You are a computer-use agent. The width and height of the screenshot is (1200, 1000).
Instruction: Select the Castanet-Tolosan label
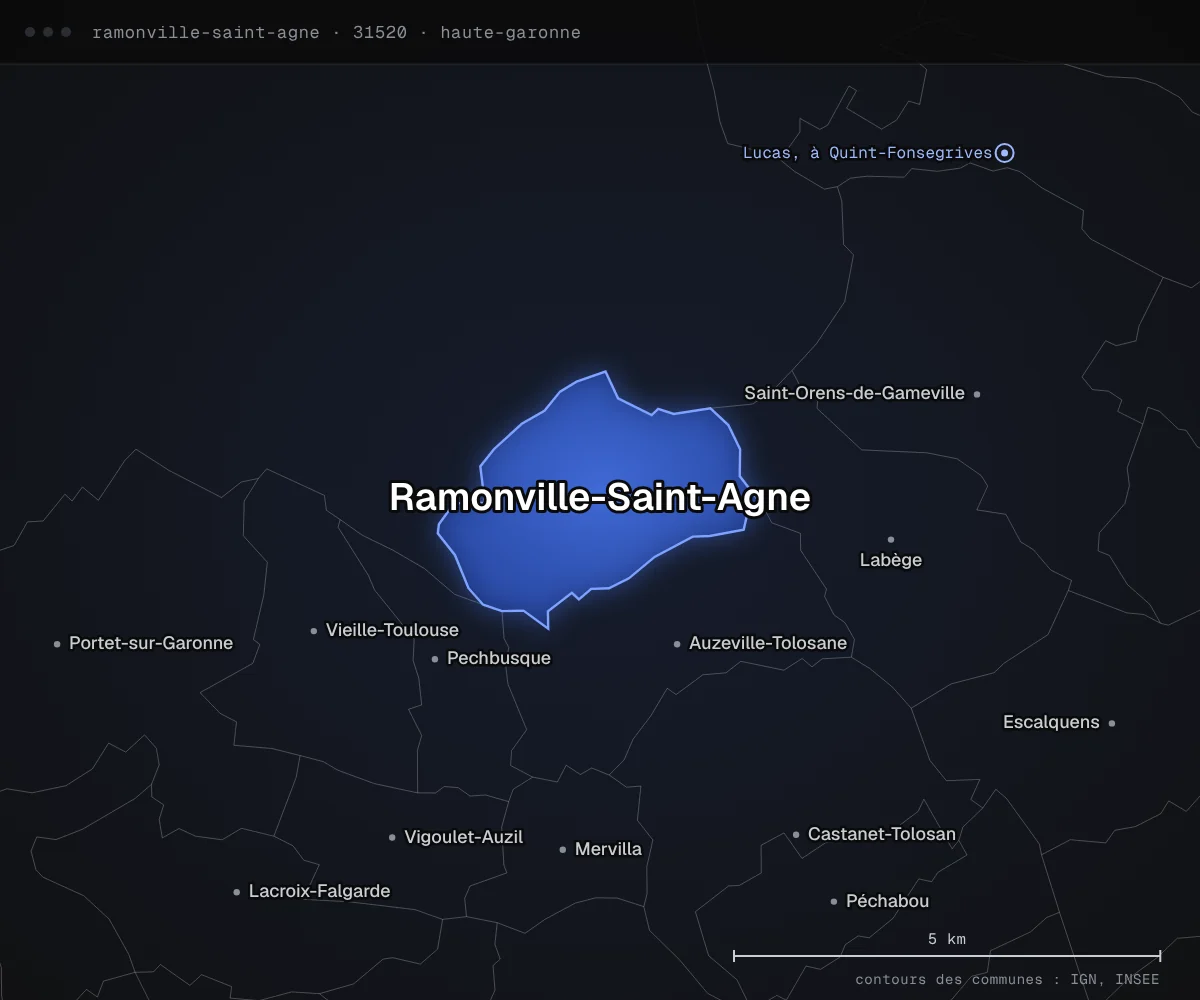[882, 834]
